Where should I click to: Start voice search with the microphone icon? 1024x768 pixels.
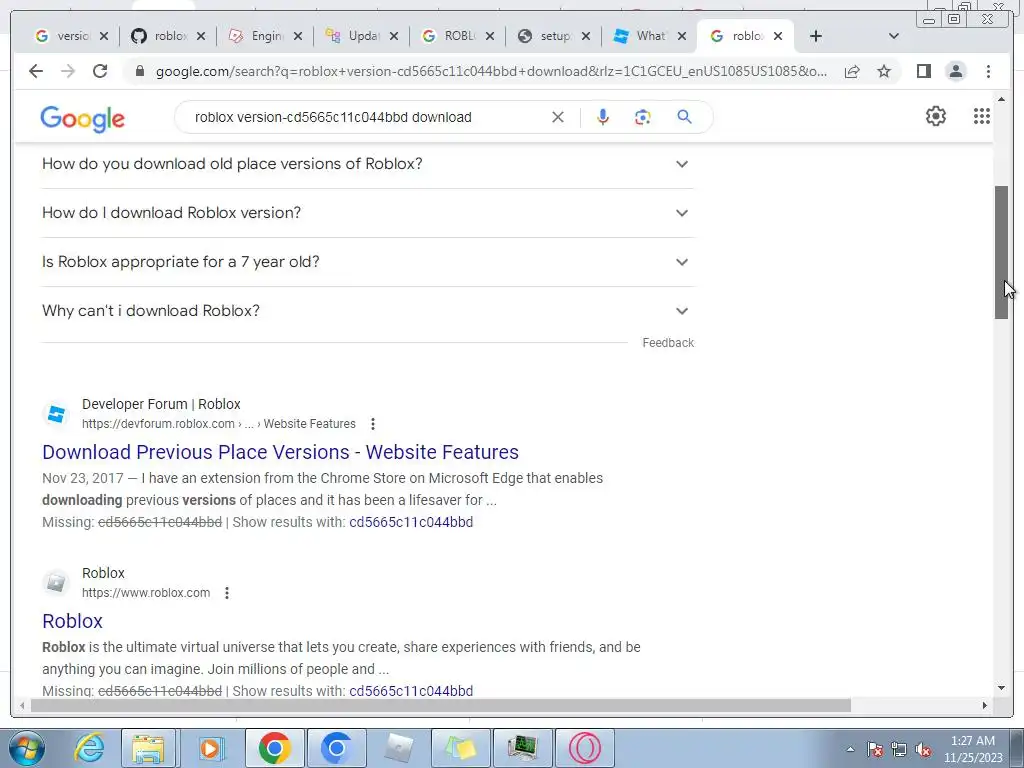pos(603,117)
